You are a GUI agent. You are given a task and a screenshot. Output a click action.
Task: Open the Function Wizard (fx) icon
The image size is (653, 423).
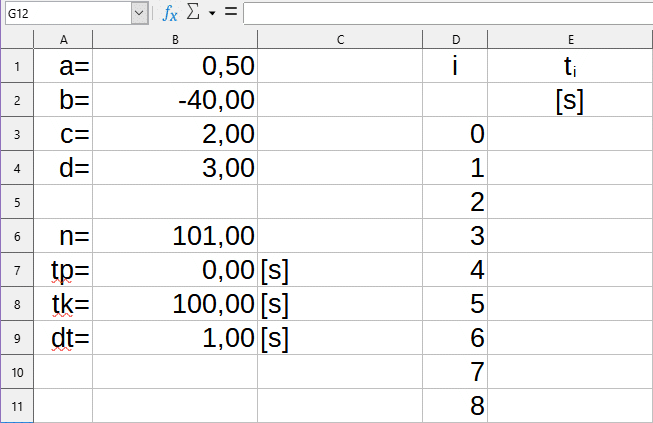coord(170,13)
